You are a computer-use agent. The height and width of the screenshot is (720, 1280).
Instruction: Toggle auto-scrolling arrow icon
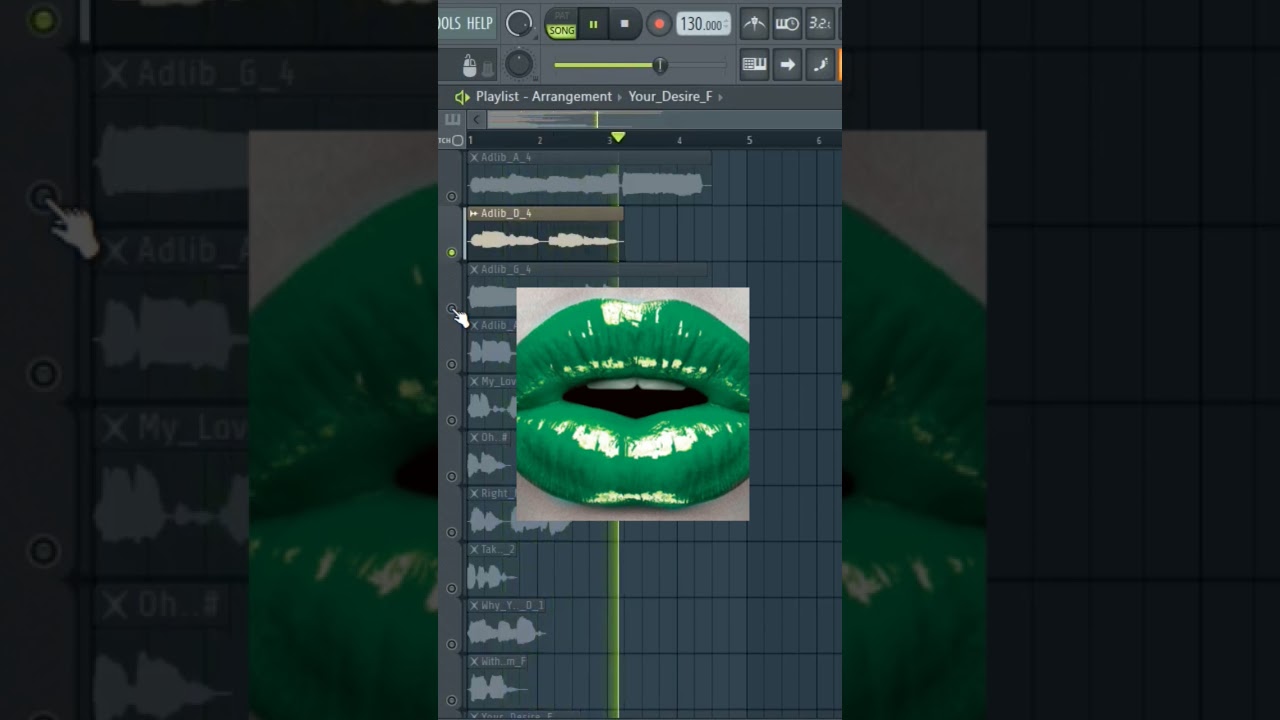tap(787, 65)
